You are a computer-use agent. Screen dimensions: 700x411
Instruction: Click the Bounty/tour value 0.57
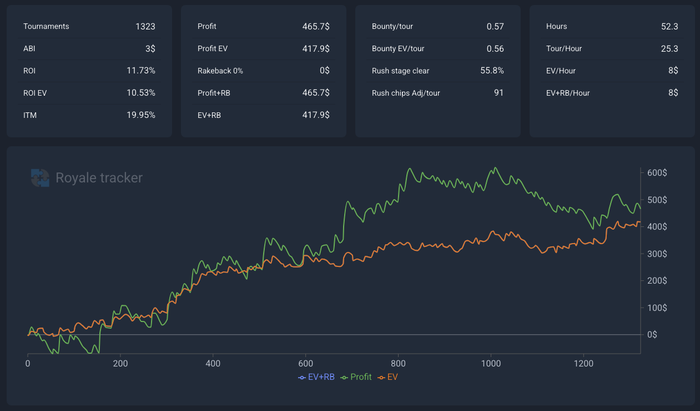[495, 26]
